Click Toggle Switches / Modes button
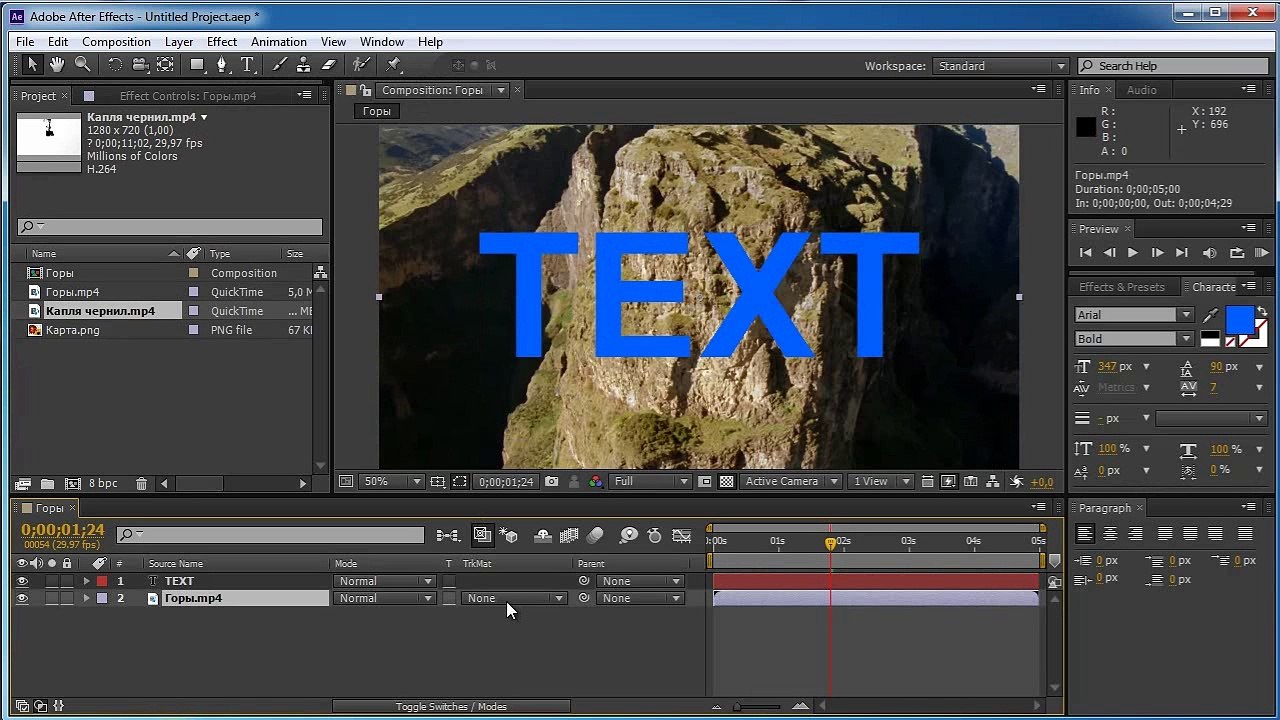Screen dimensions: 1280x720 tap(451, 707)
